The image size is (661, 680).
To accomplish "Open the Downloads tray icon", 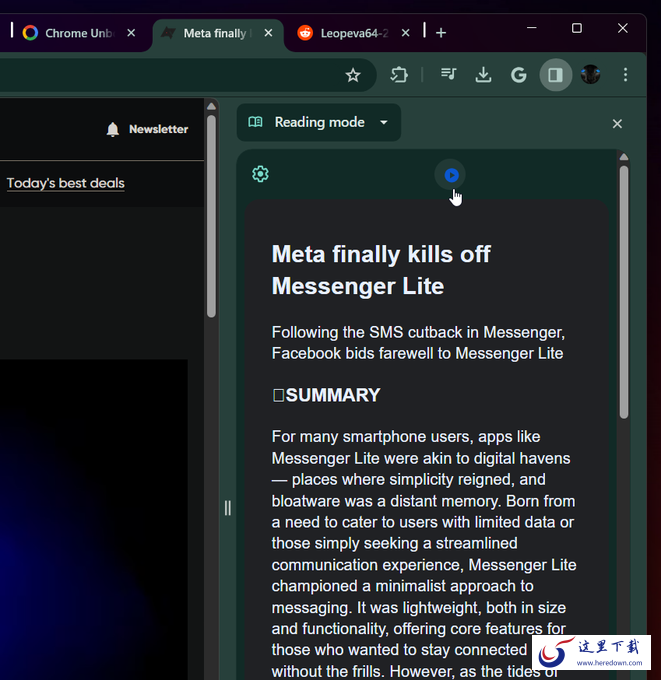I will [x=483, y=75].
